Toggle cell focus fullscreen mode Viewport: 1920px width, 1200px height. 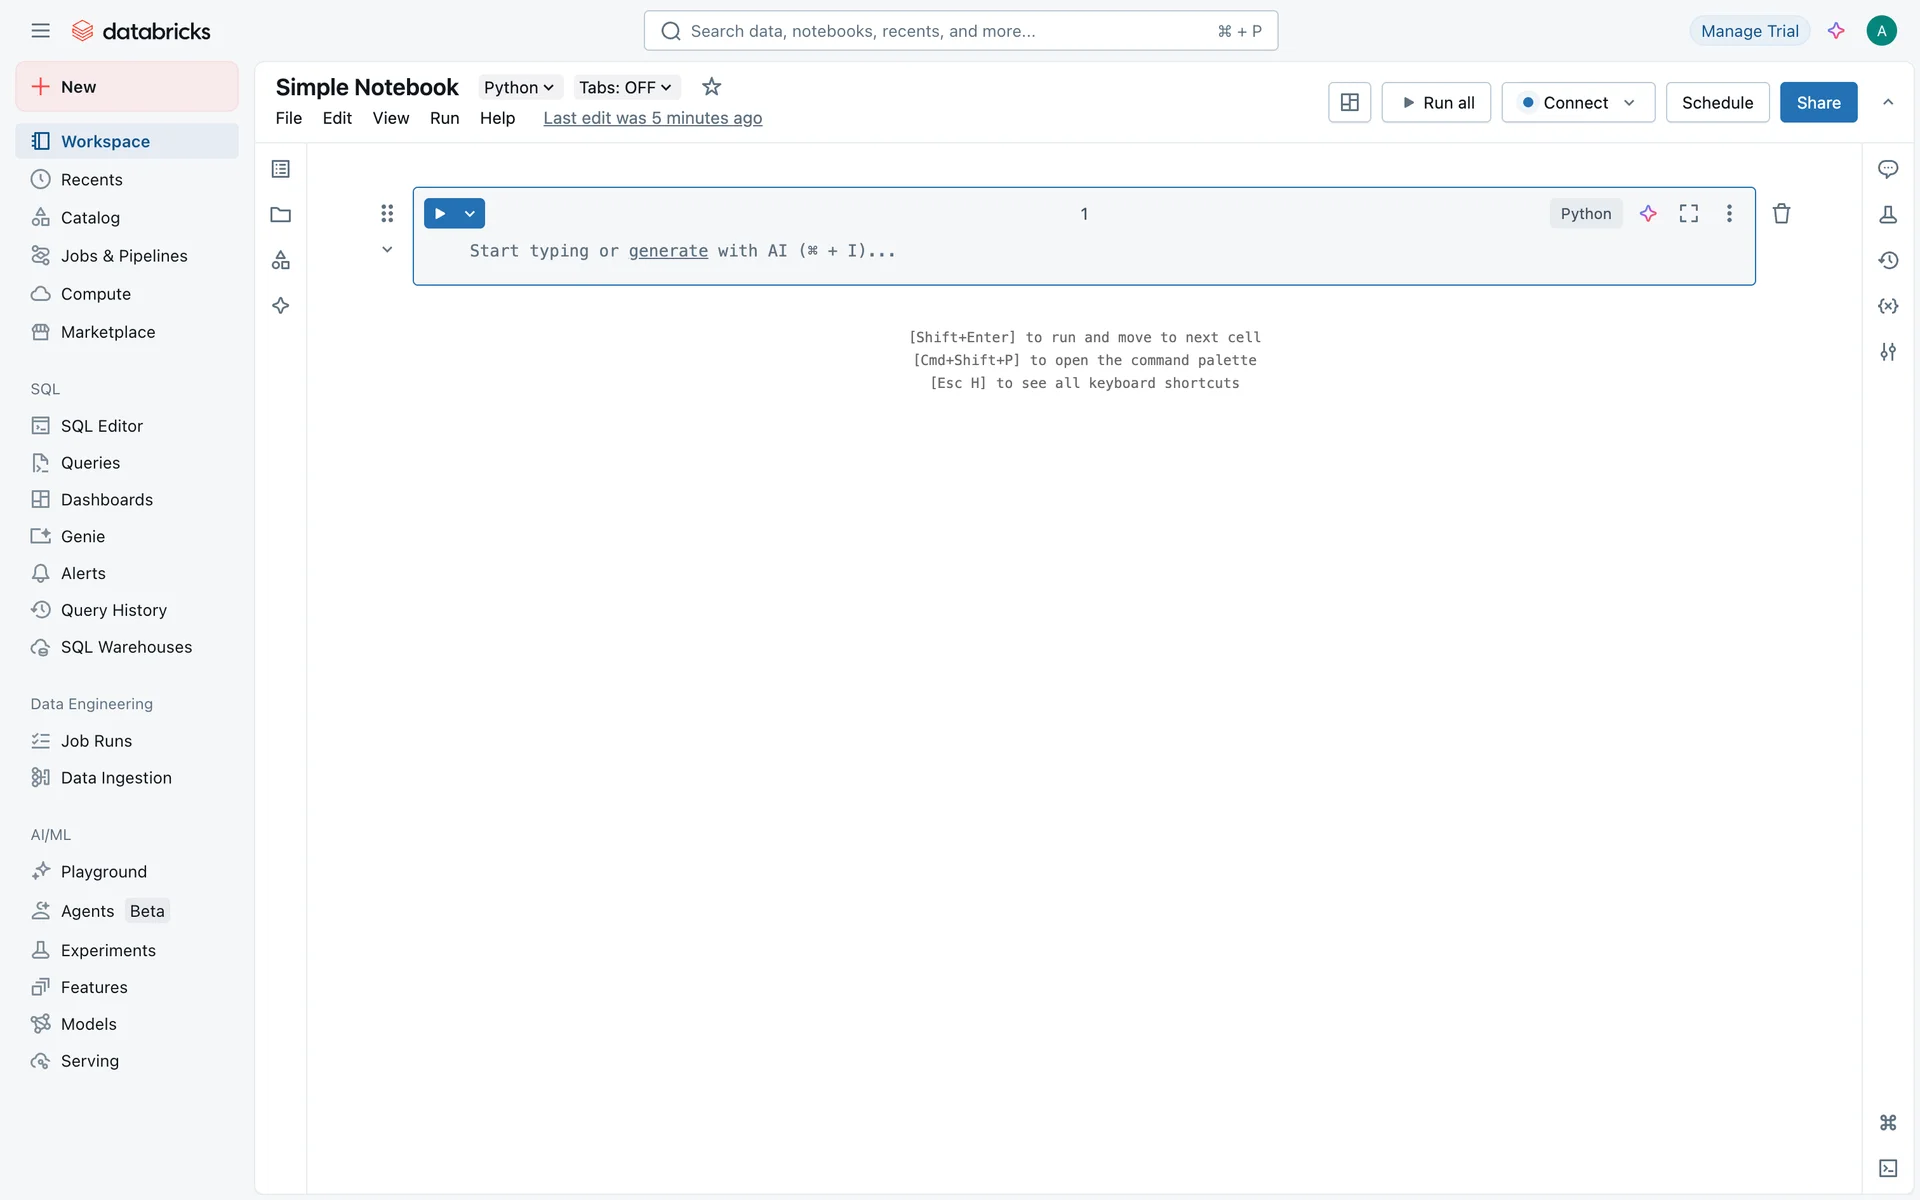point(1689,213)
